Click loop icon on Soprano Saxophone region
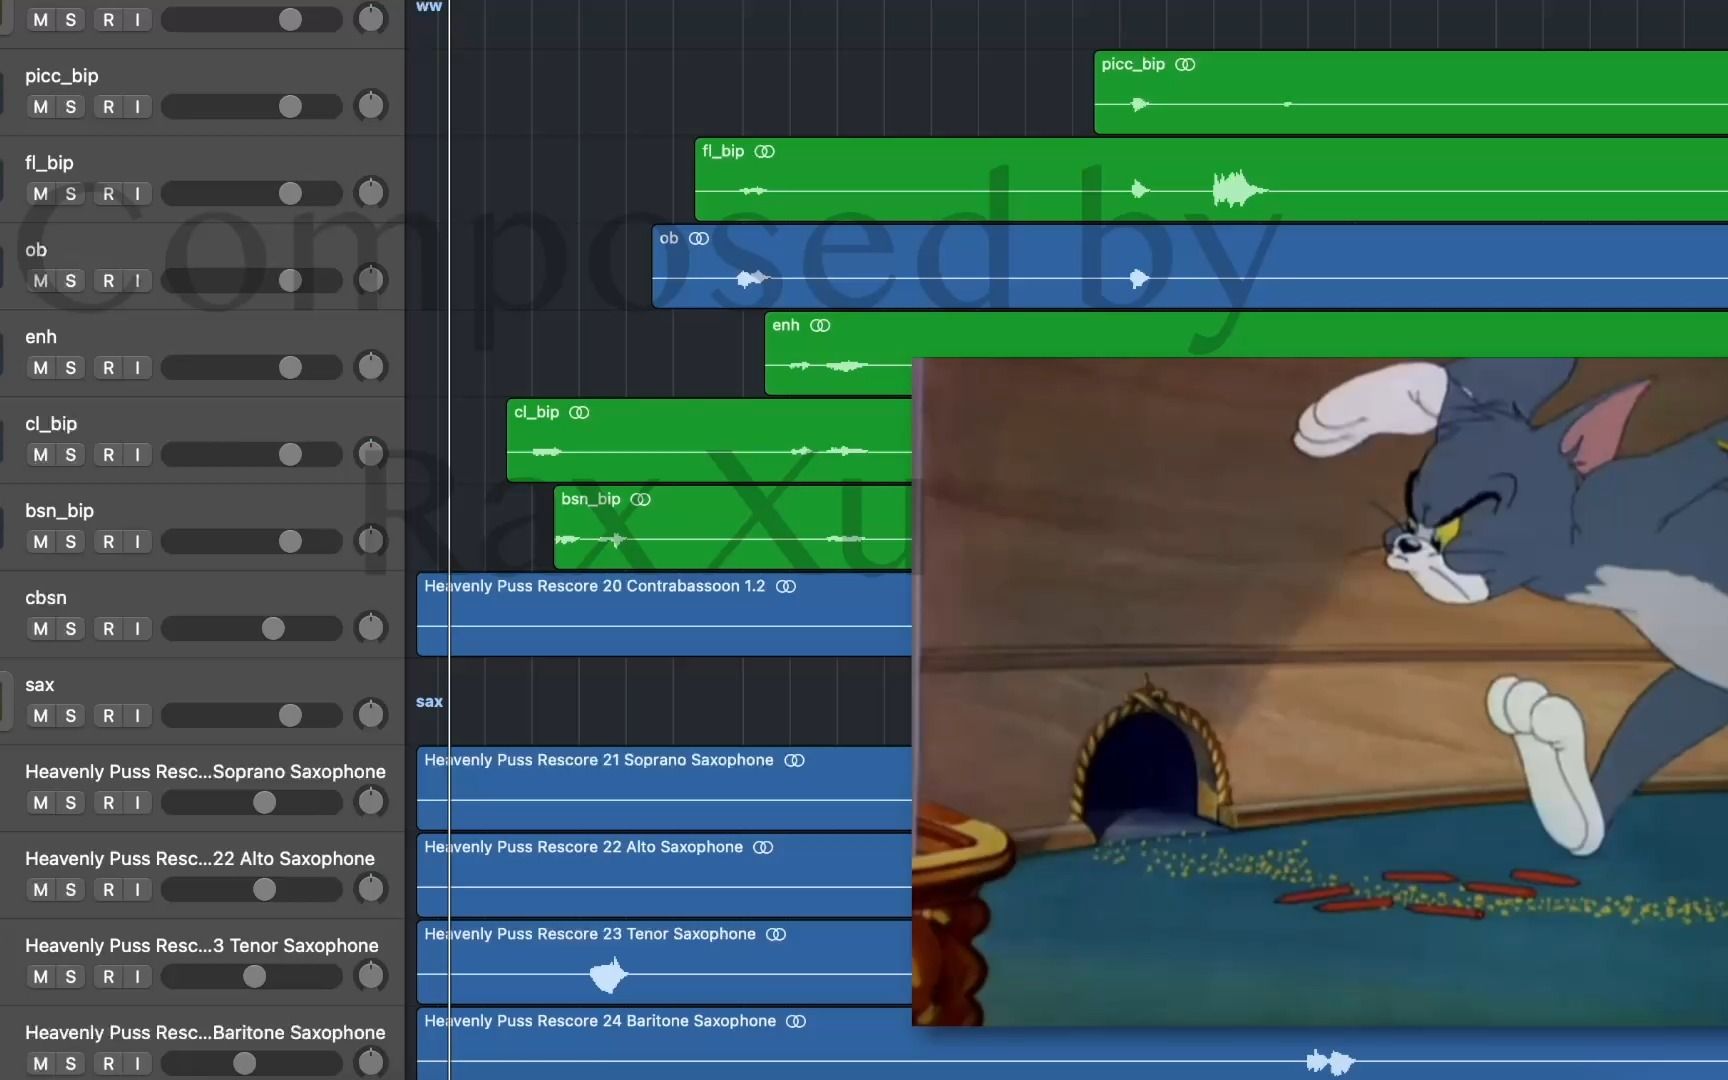 pyautogui.click(x=794, y=760)
